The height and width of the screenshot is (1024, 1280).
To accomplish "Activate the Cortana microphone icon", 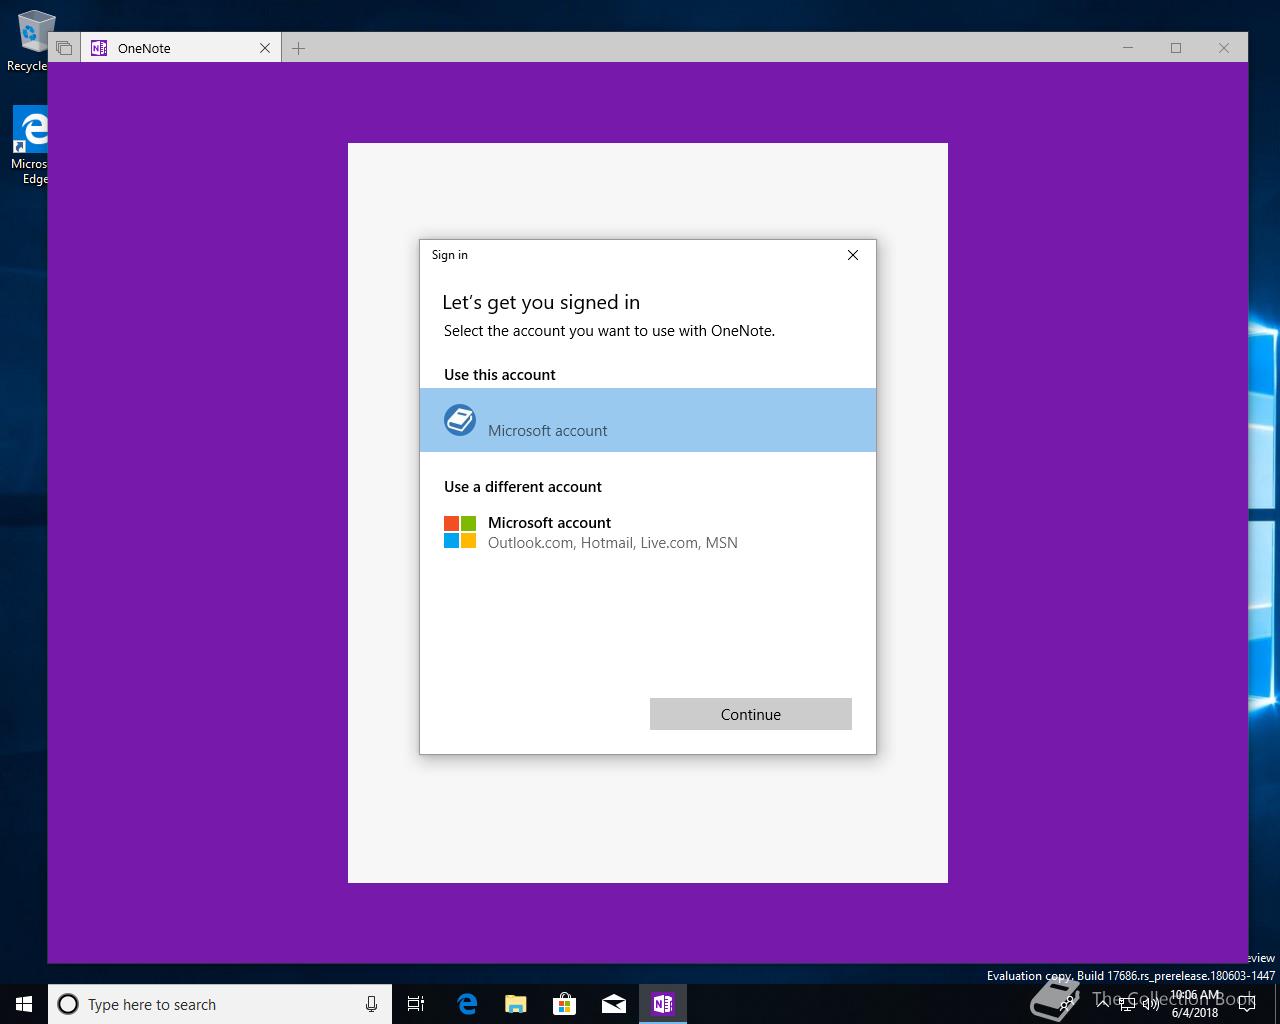I will [371, 1004].
